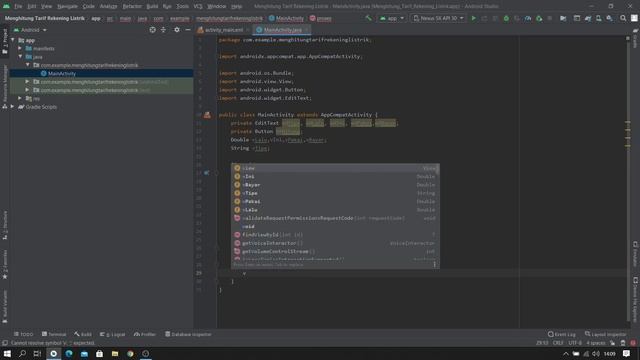Click the override gutter icon
The width and height of the screenshot is (640, 360).
(x=207, y=173)
